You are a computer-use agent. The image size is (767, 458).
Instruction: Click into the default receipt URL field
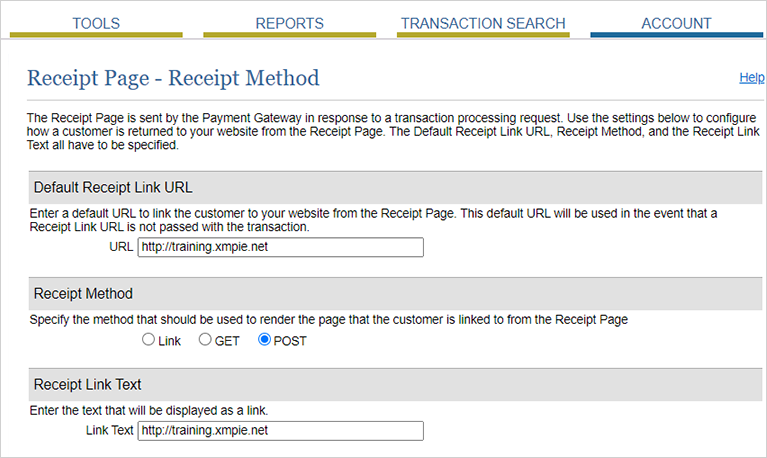[x=280, y=247]
